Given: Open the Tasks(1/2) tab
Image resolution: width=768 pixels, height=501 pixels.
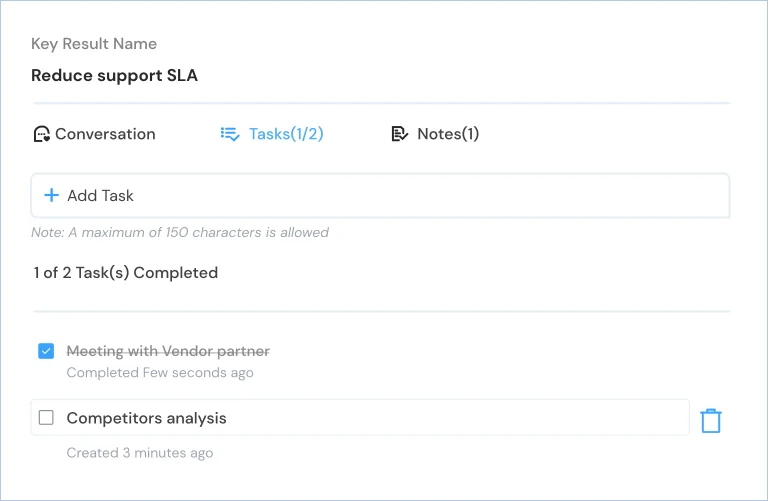Looking at the screenshot, I should coord(272,134).
